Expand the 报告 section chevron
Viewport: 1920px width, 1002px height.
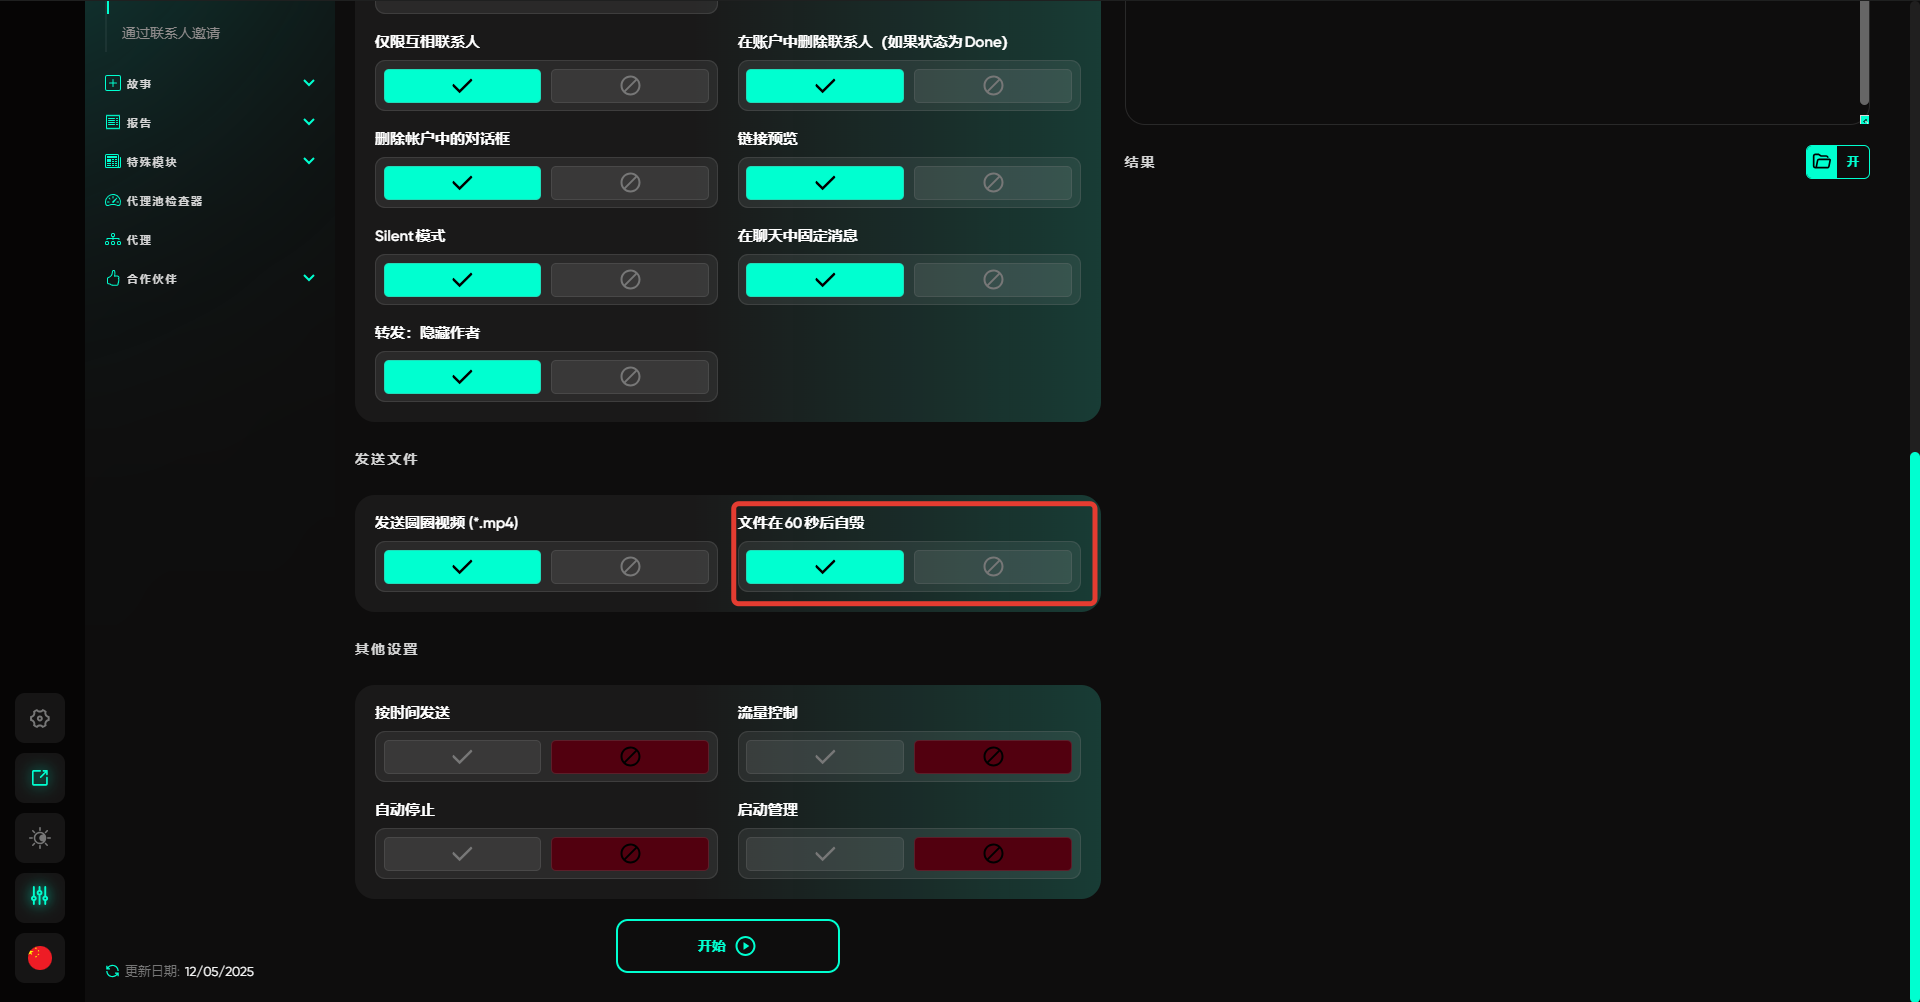[309, 122]
